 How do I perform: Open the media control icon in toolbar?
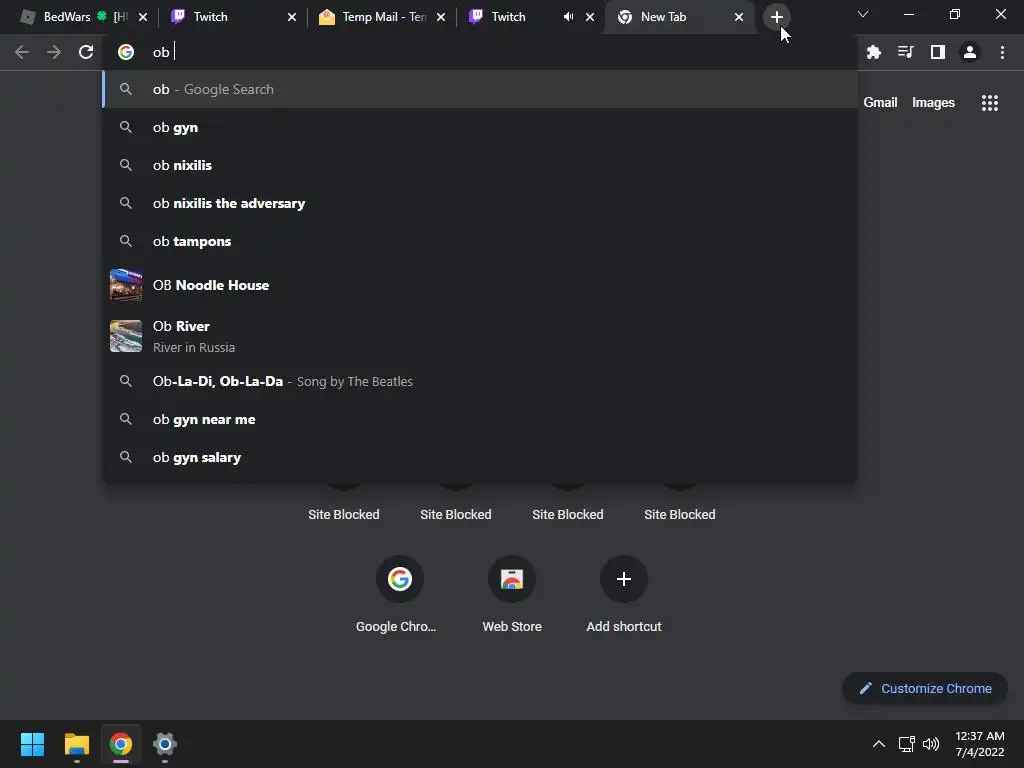tap(905, 52)
